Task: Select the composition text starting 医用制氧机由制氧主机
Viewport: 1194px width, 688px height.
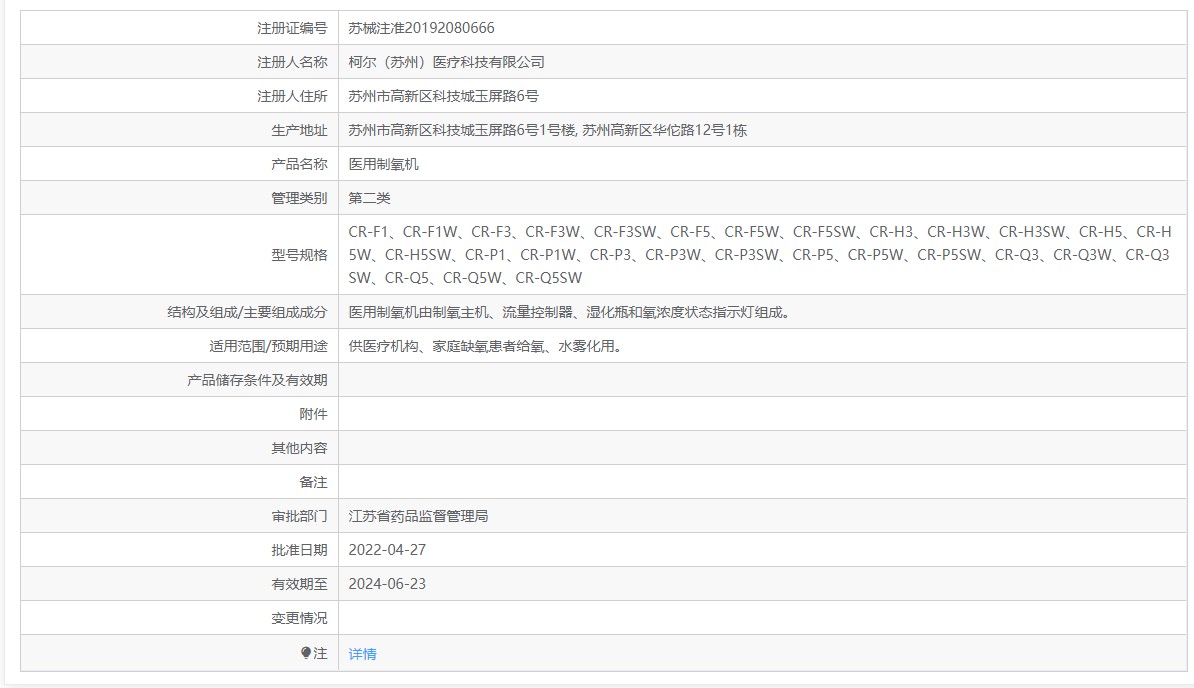Action: click(x=570, y=312)
